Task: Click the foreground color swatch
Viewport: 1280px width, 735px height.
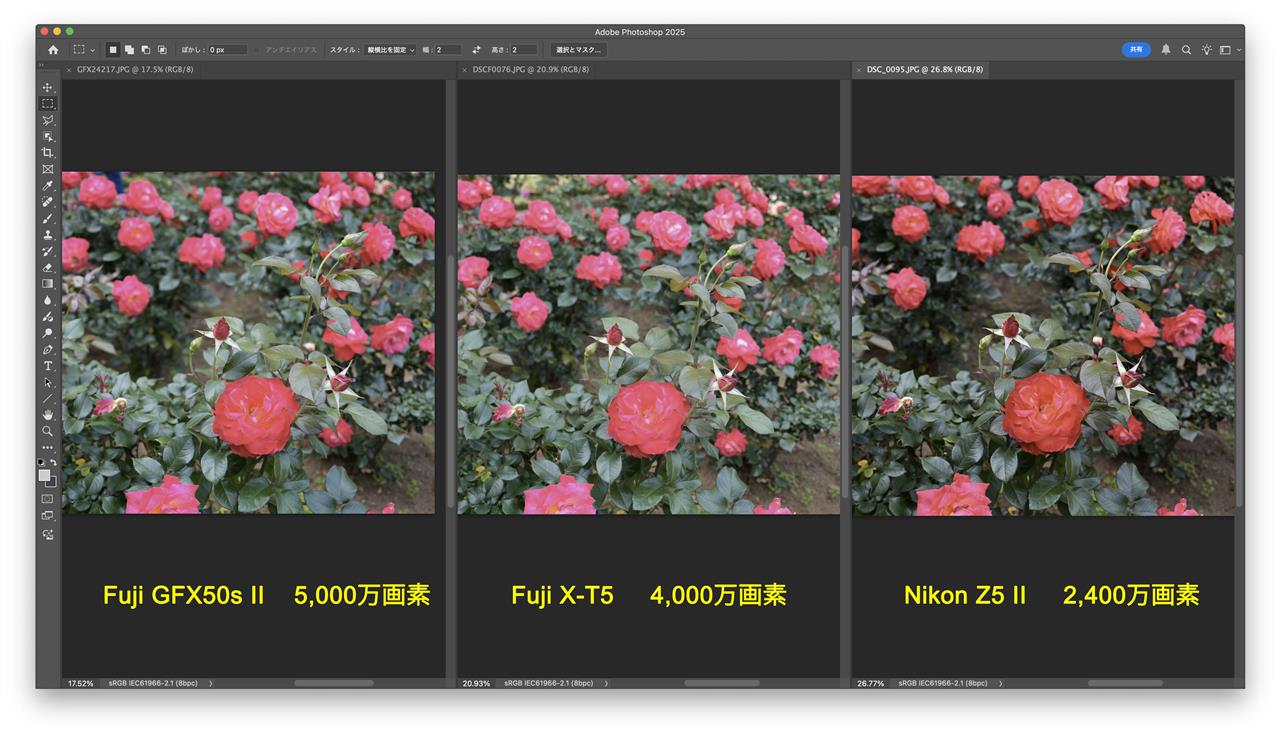Action: click(x=44, y=475)
